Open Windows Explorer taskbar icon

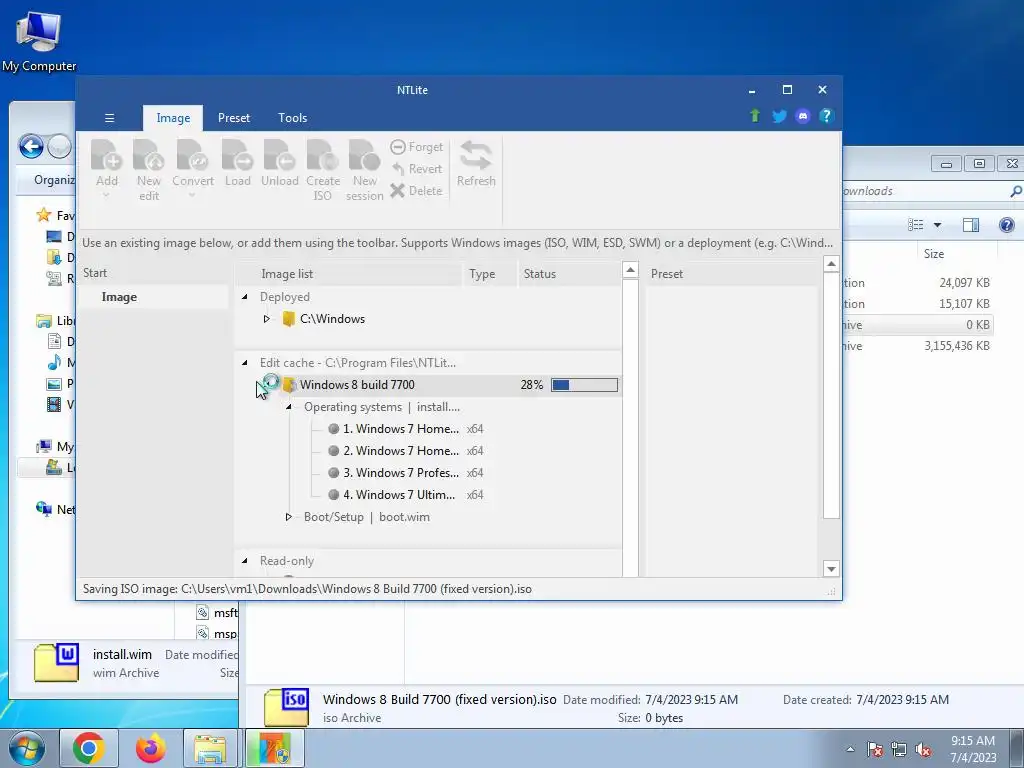click(x=210, y=748)
